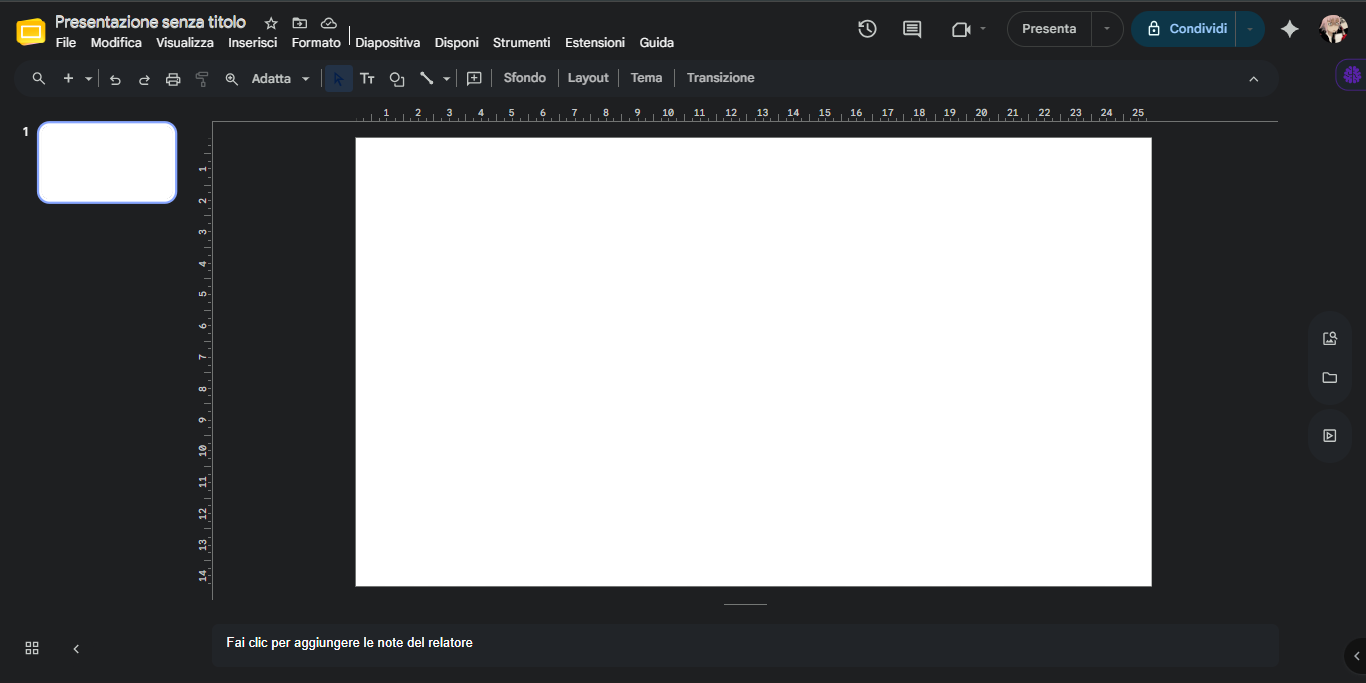Image resolution: width=1366 pixels, height=683 pixels.
Task: Choose the select arrow cursor tool
Action: [339, 78]
